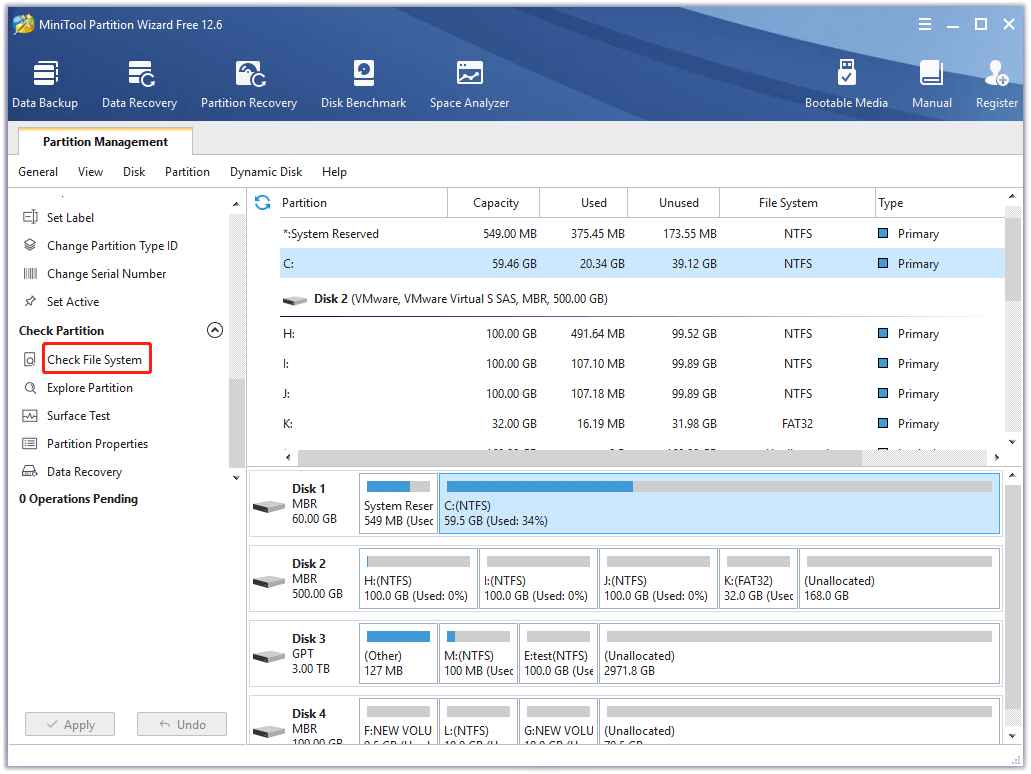This screenshot has height=774, width=1031.
Task: Click the sidebar Data Recovery drive icon
Action: point(30,472)
